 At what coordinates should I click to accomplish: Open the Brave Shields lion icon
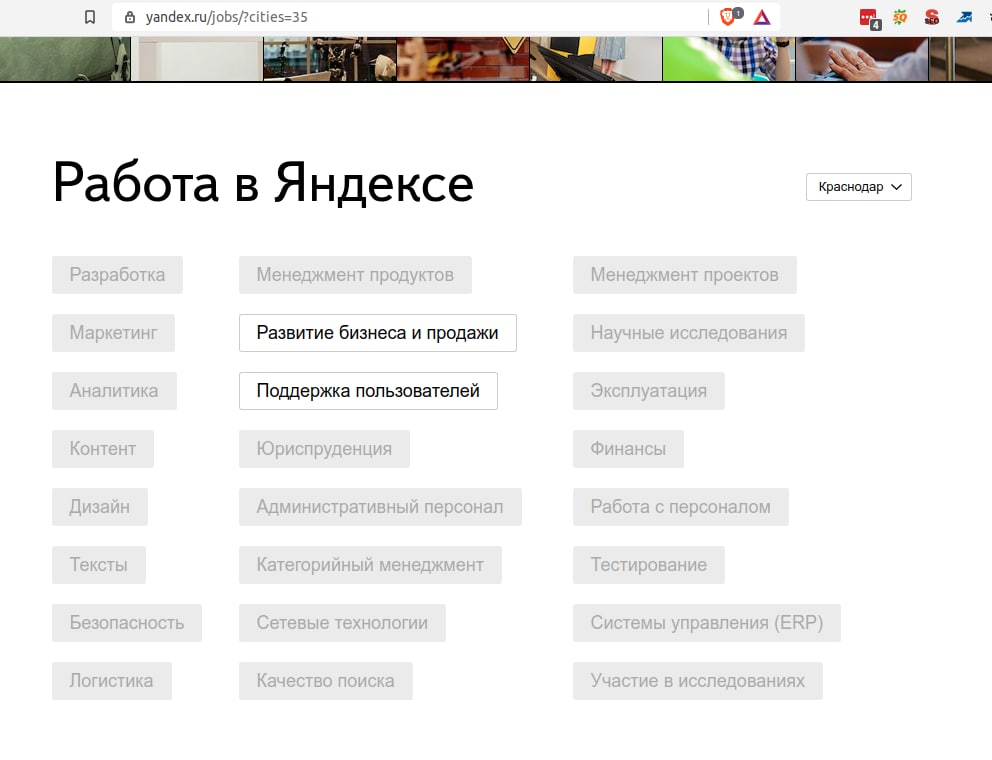730,17
